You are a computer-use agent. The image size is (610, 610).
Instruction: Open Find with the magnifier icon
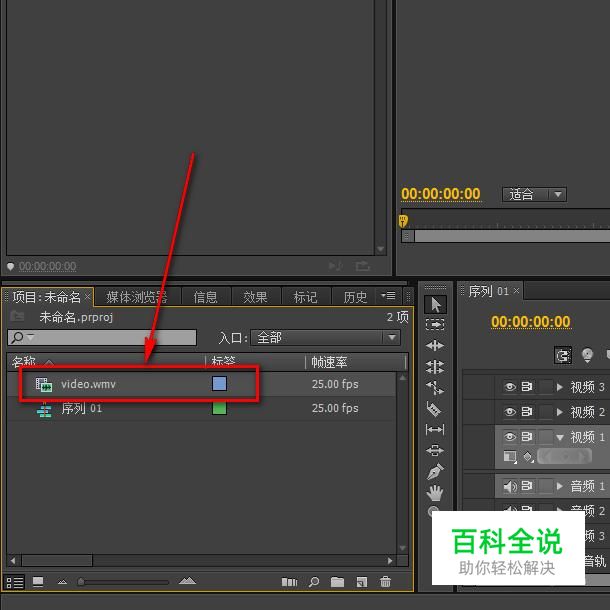click(x=314, y=582)
